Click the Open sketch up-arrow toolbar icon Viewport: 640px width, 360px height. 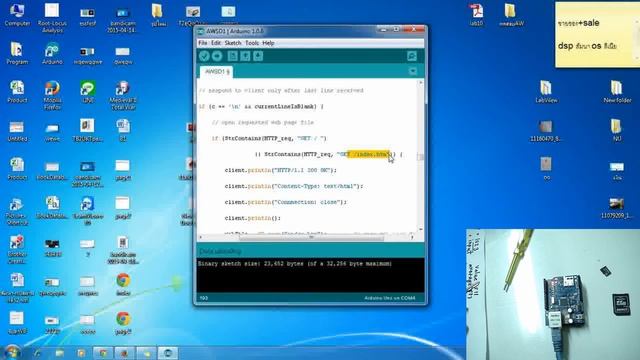tap(245, 56)
